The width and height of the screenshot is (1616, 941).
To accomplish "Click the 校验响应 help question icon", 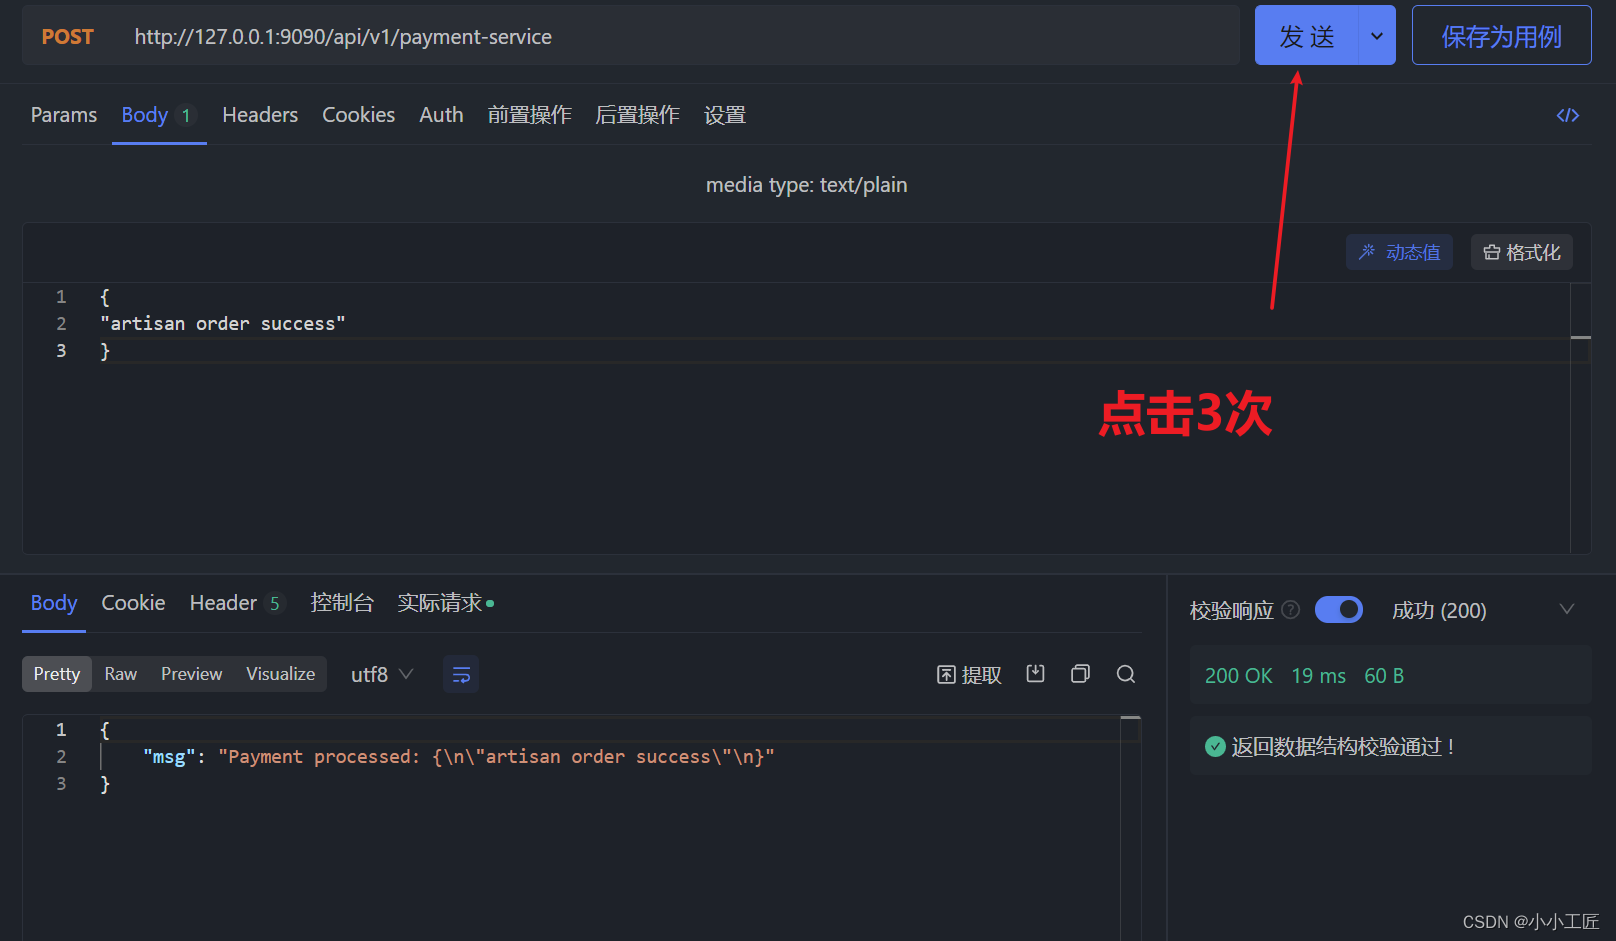I will (x=1291, y=610).
